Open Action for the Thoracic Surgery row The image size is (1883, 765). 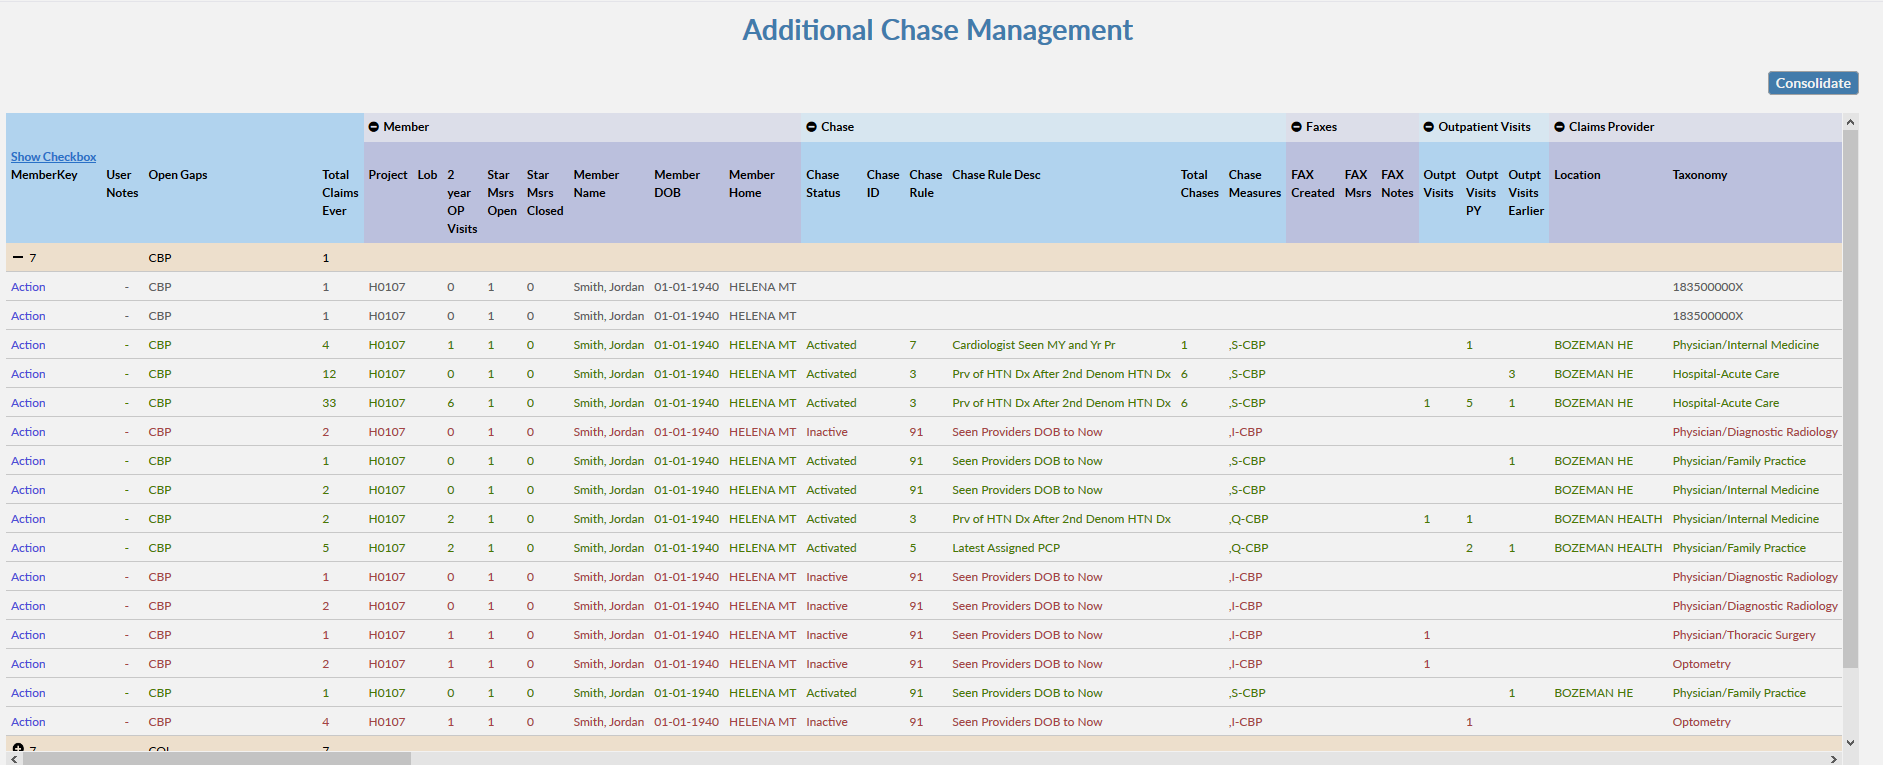coord(28,635)
